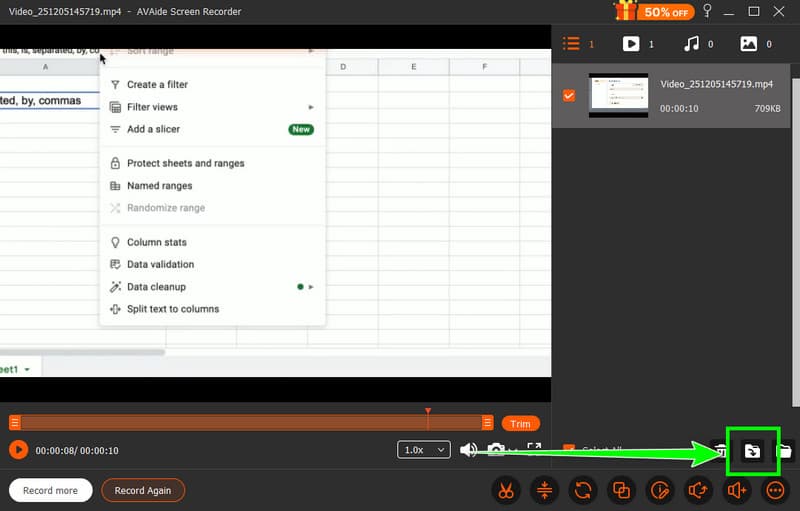The image size is (800, 511).
Task: Toggle the Select All checkbox
Action: pos(569,450)
